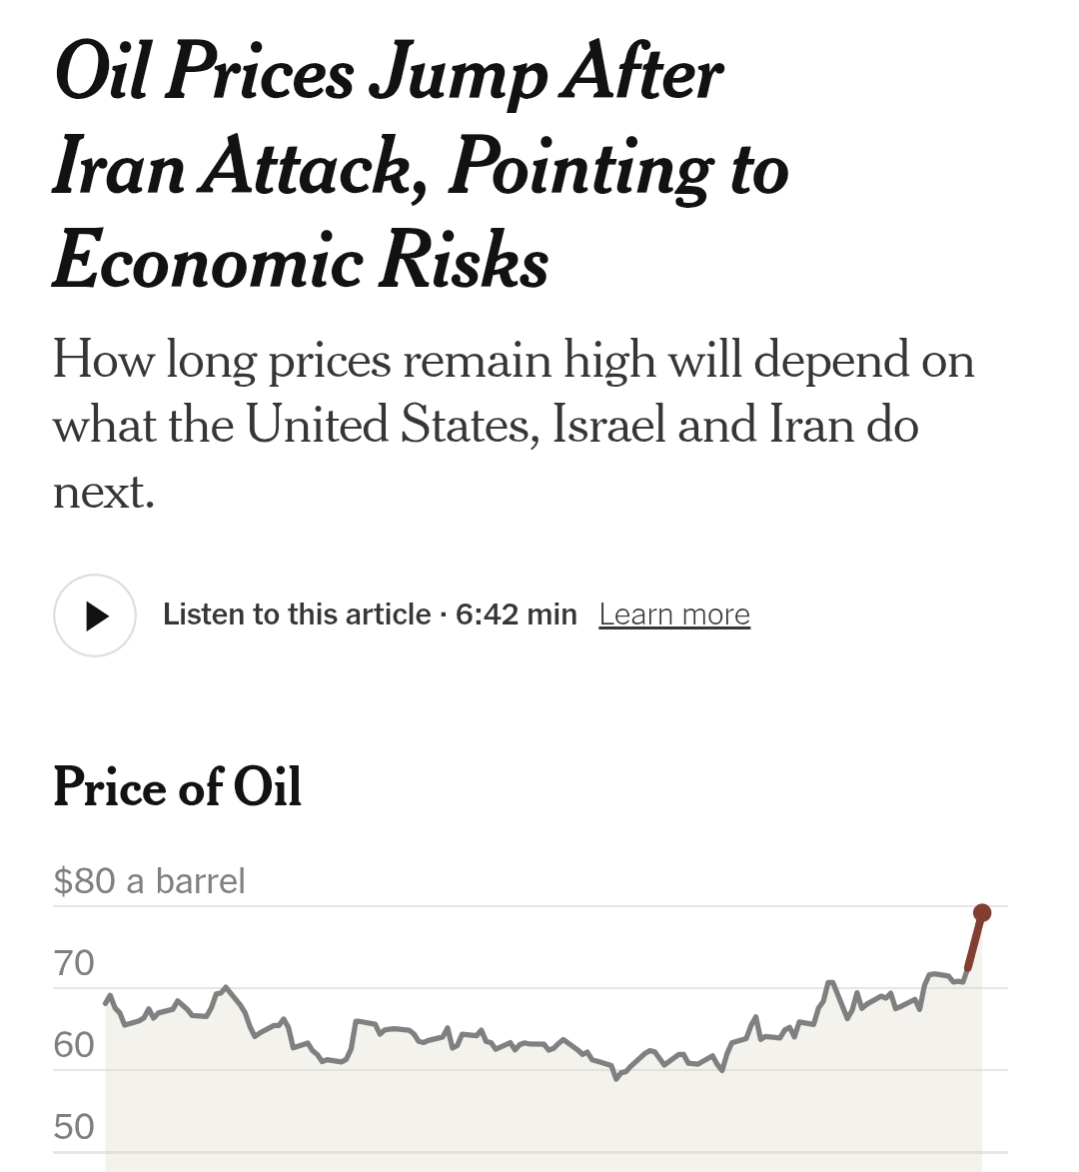
Task: Click the "Listen to this article" label
Action: (297, 614)
